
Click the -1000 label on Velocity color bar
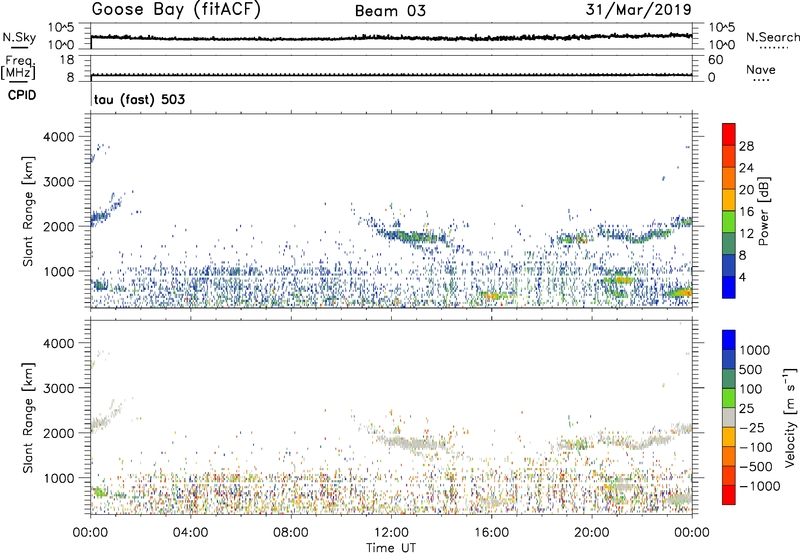coord(760,486)
